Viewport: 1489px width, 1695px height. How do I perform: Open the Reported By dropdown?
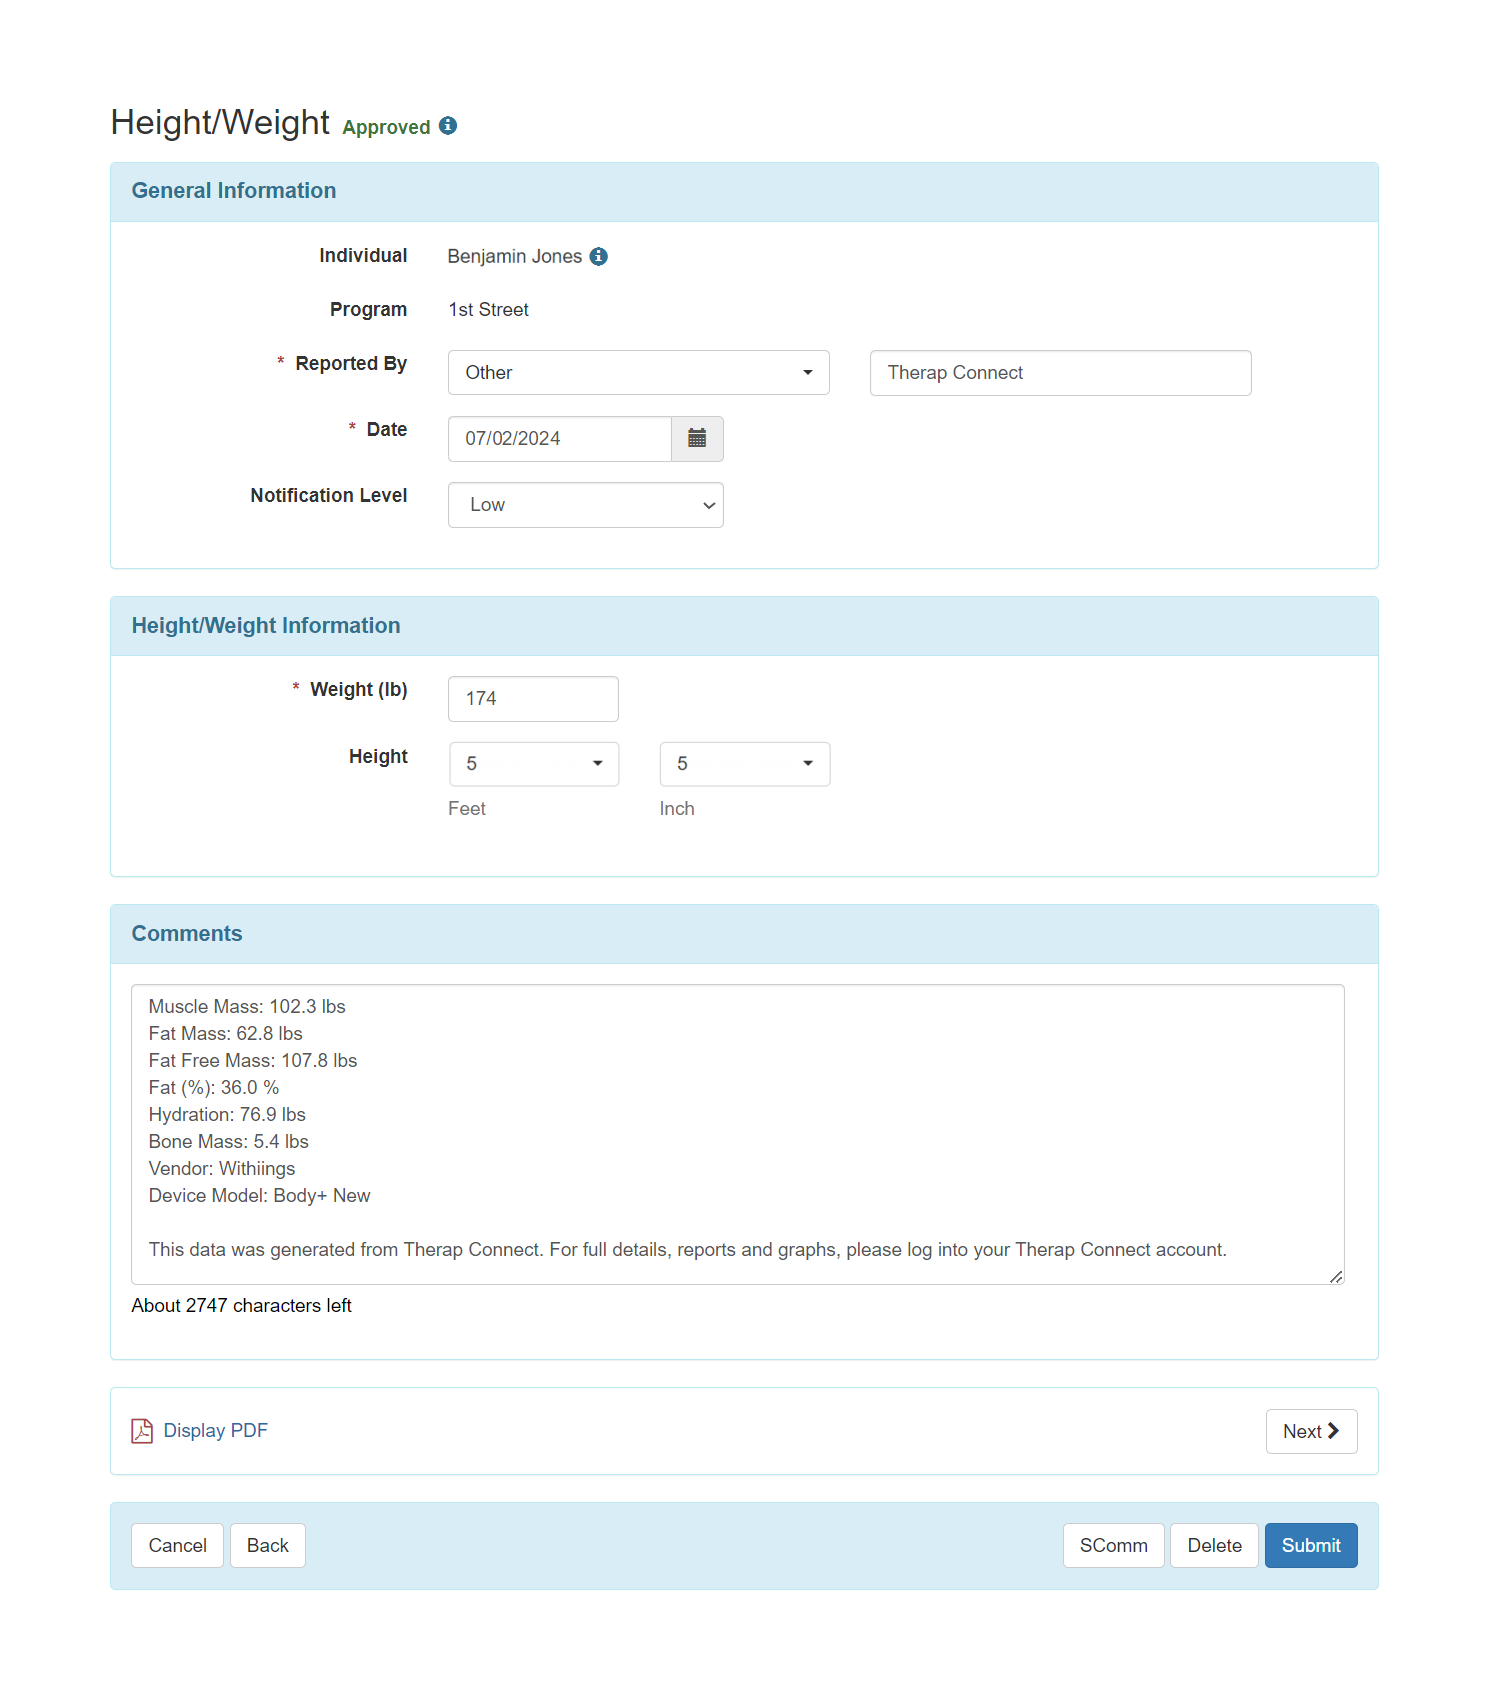click(x=638, y=373)
